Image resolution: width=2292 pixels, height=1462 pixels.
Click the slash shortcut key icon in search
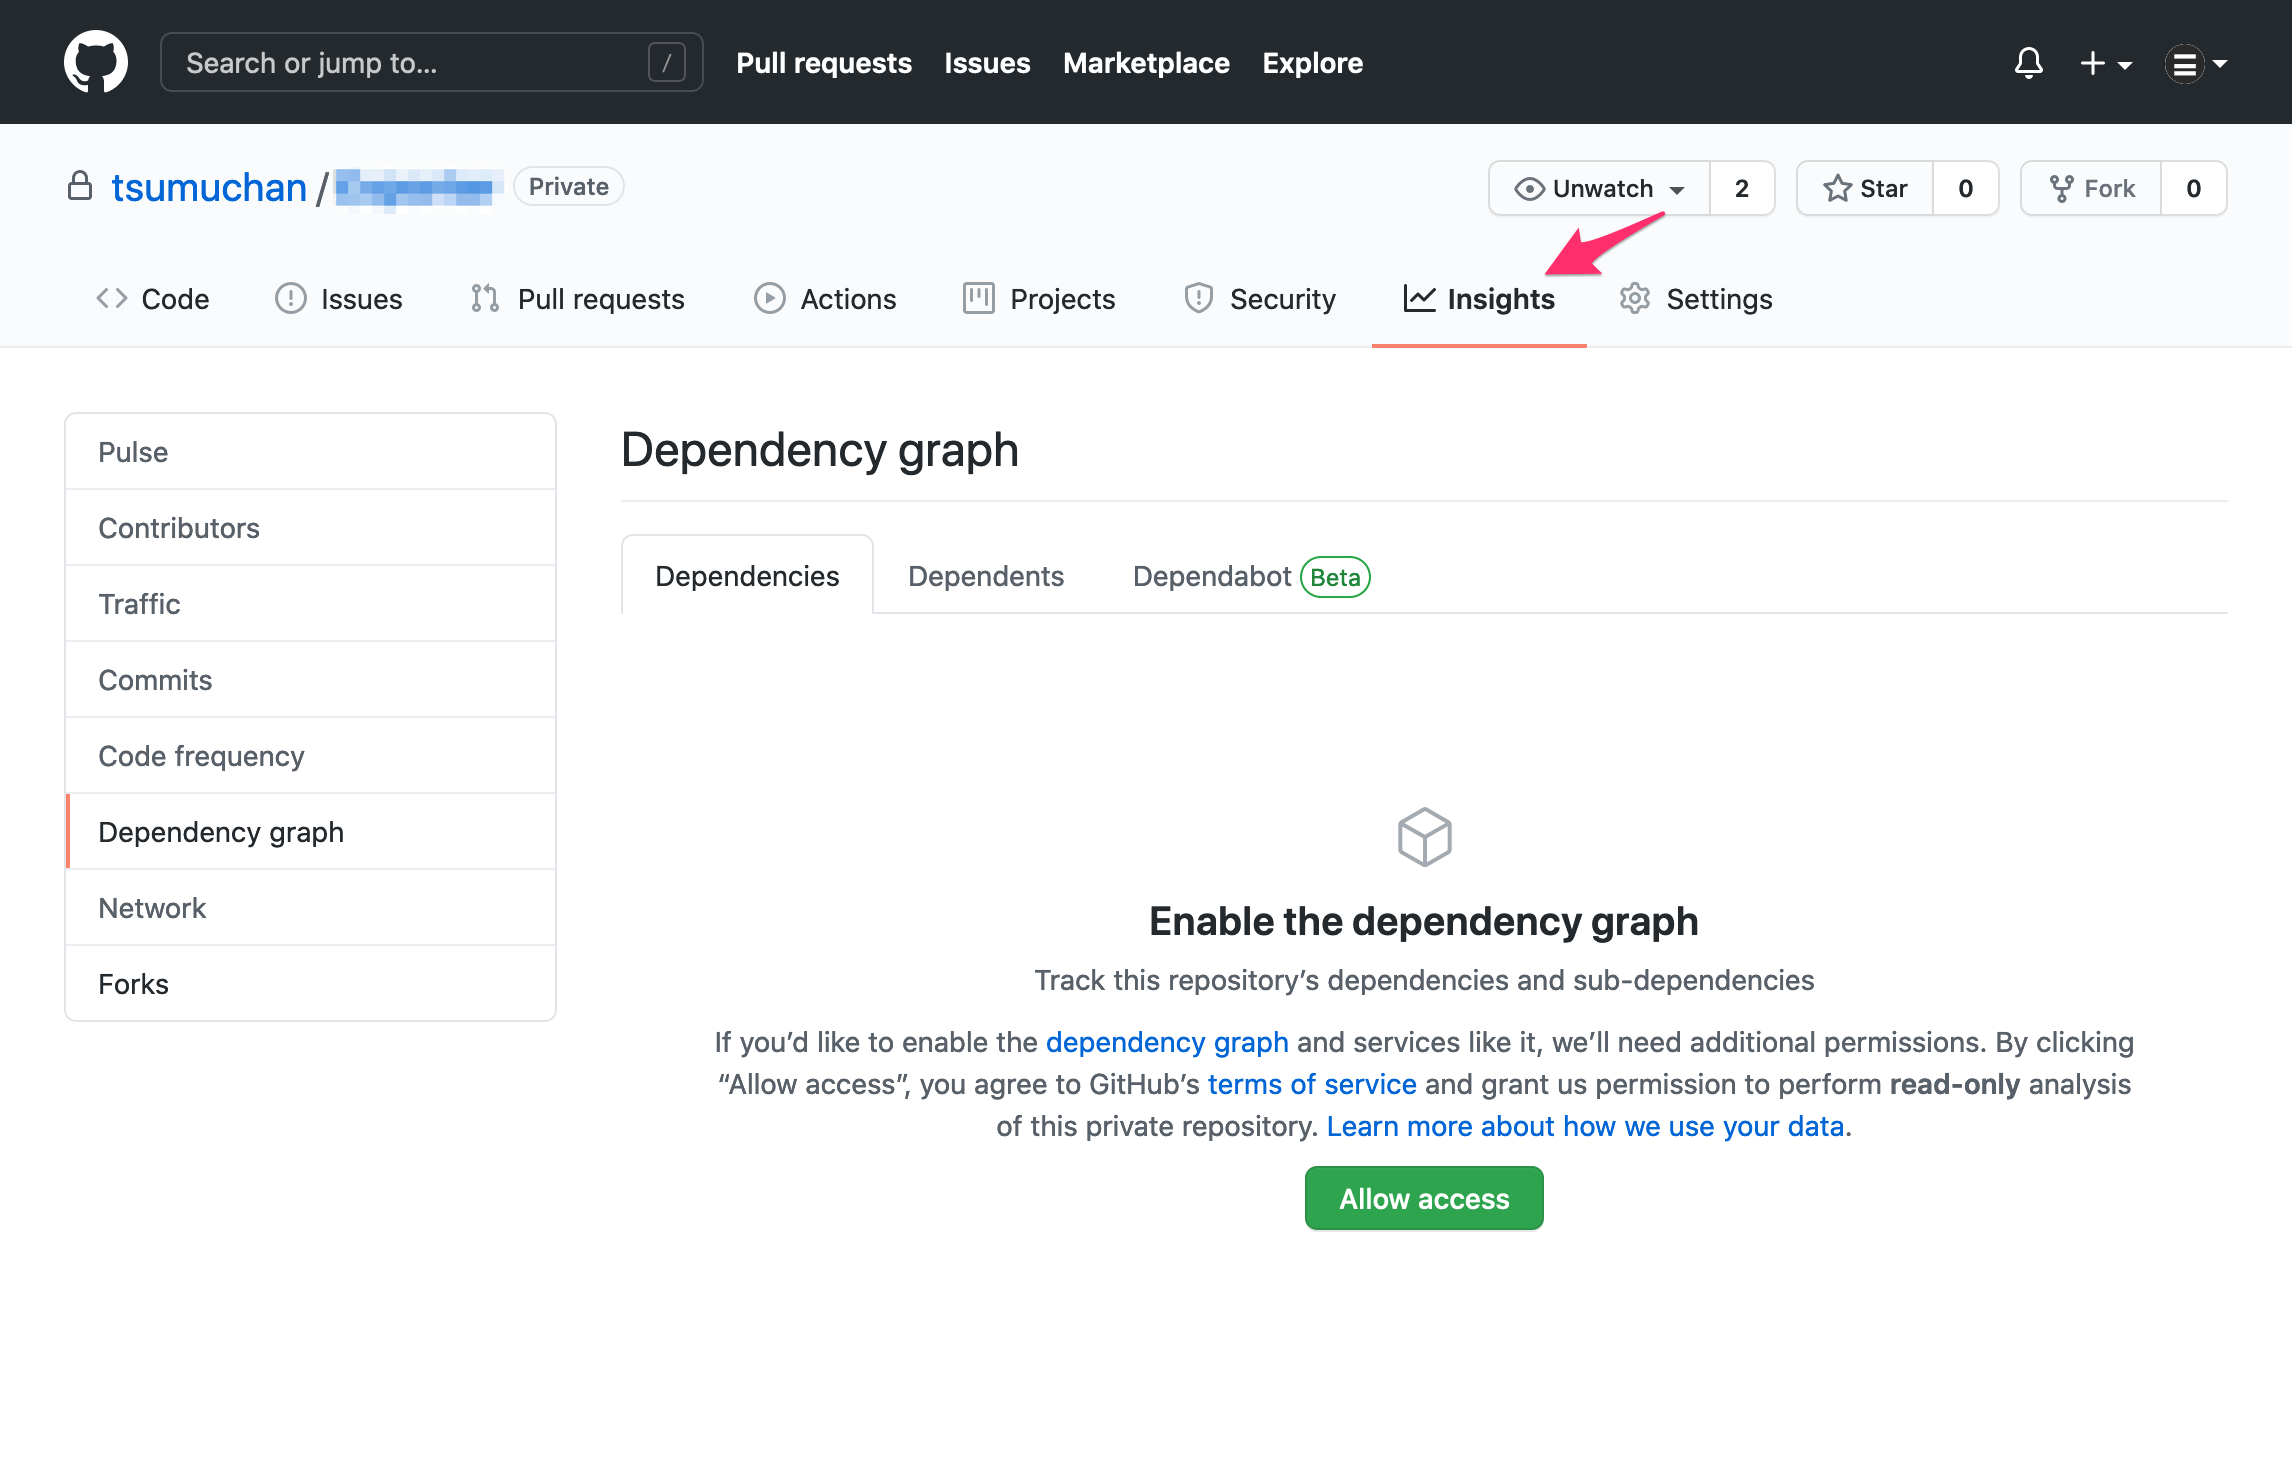click(x=667, y=62)
